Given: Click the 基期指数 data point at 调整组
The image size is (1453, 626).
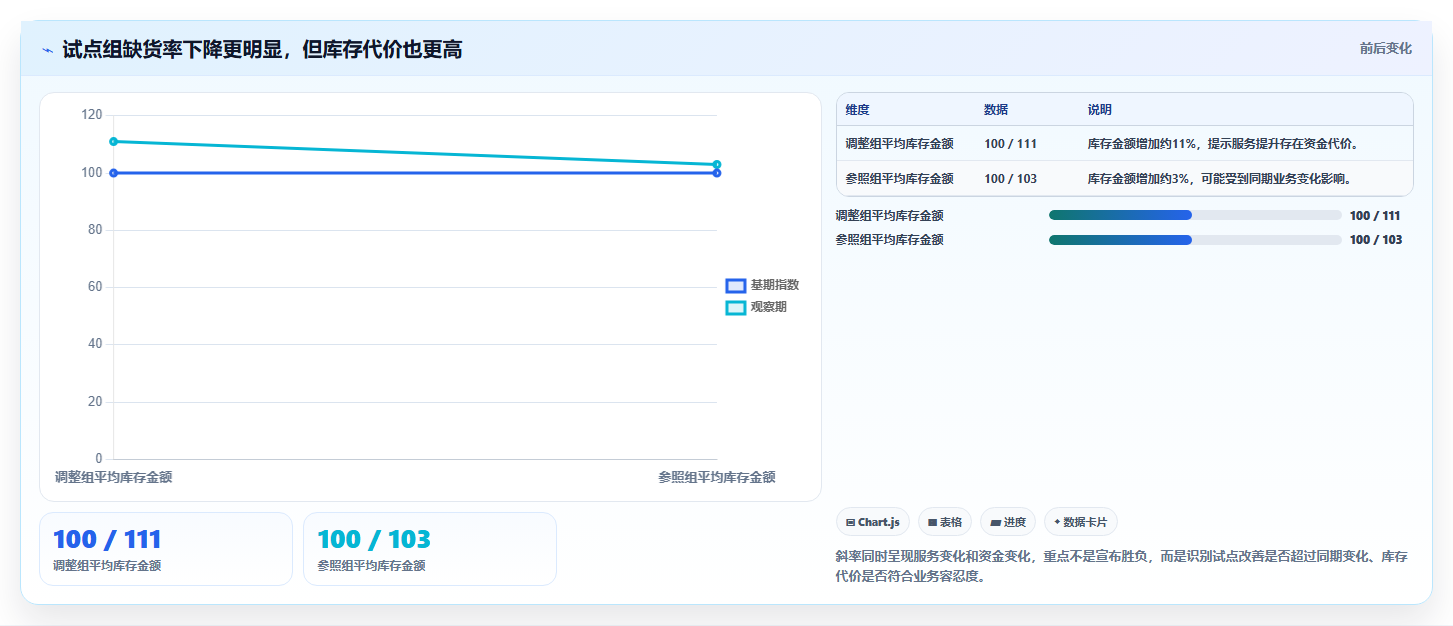Looking at the screenshot, I should click(114, 173).
